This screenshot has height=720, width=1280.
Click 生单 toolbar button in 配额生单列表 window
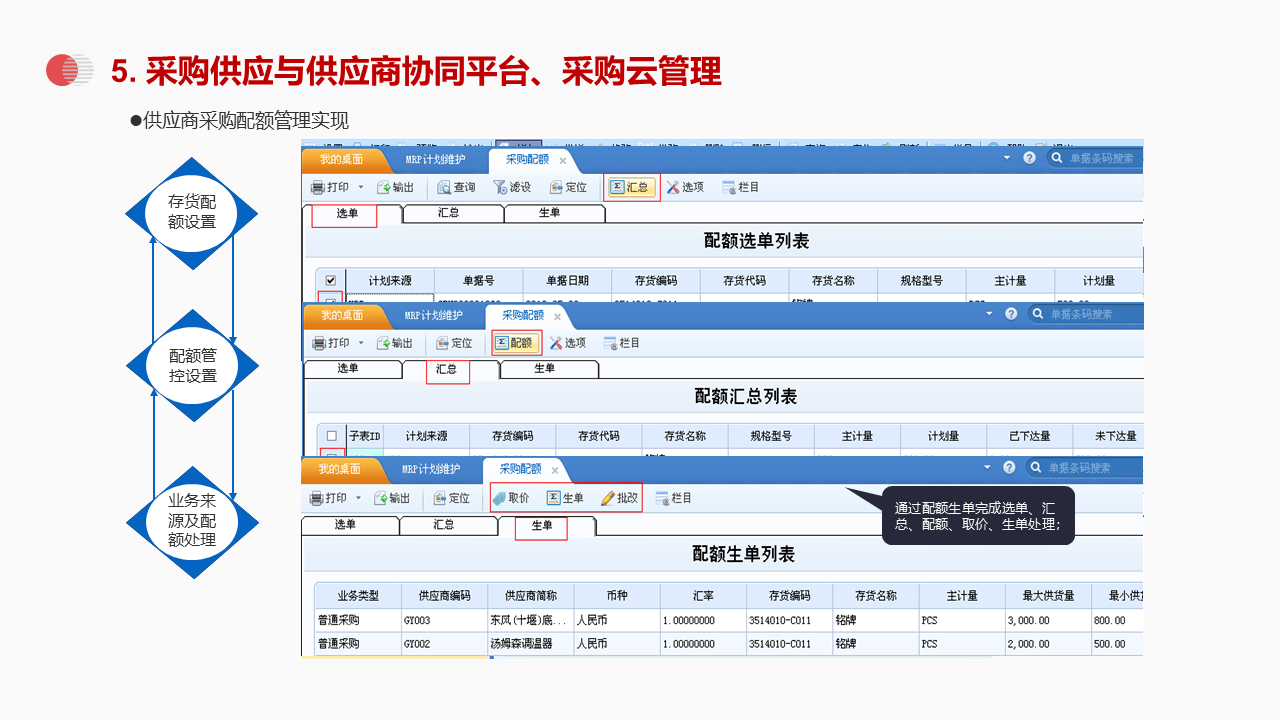click(565, 498)
